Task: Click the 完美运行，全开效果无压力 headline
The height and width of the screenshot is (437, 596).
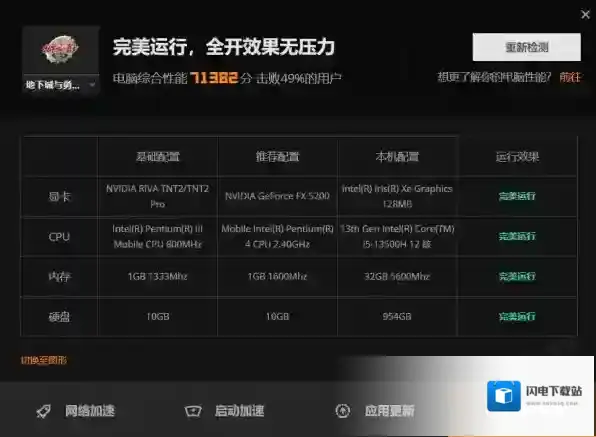Action: pos(224,47)
